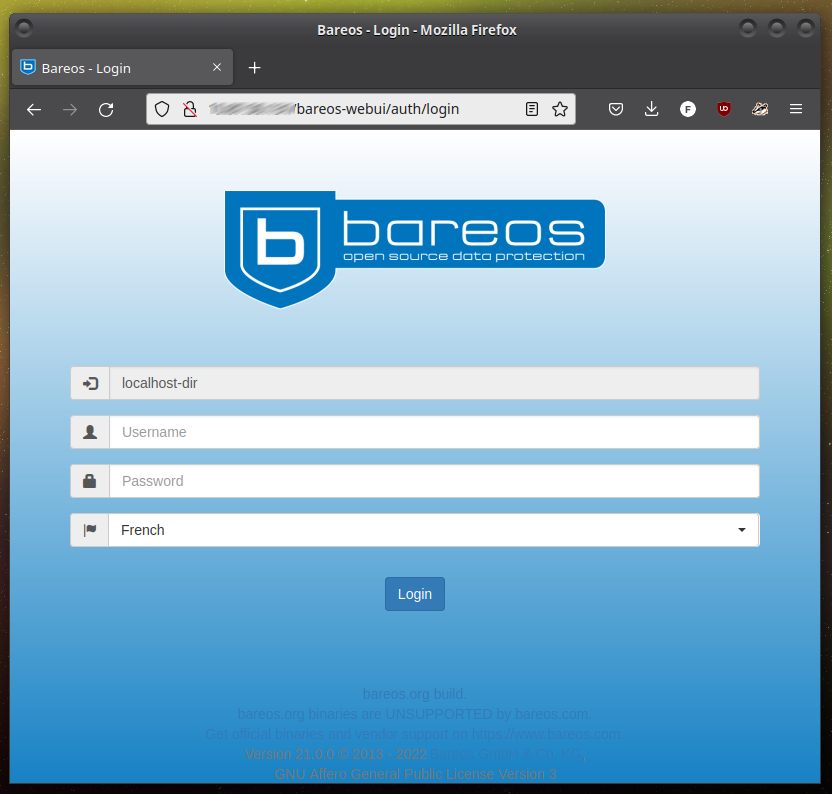Click the crossed-out lock connection icon
Viewport: 832px width, 794px height.
[189, 109]
